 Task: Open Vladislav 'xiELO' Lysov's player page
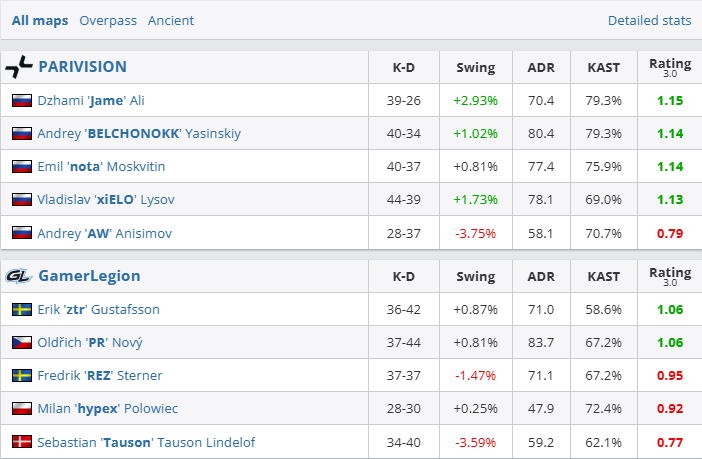pos(106,200)
